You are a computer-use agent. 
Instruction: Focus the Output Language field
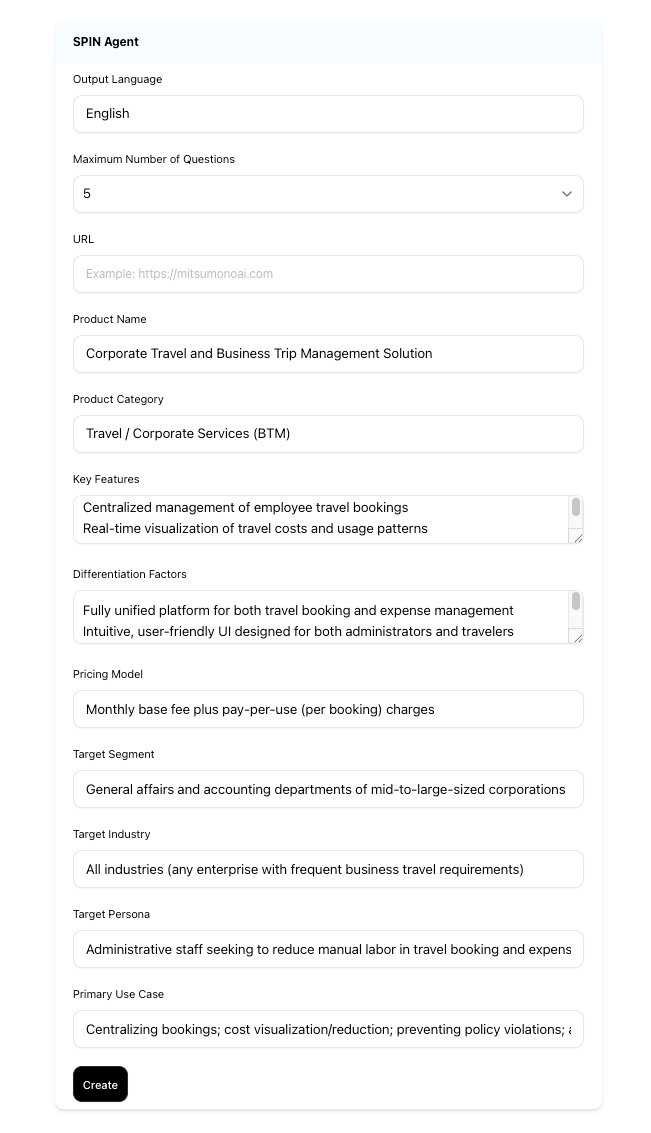click(327, 114)
